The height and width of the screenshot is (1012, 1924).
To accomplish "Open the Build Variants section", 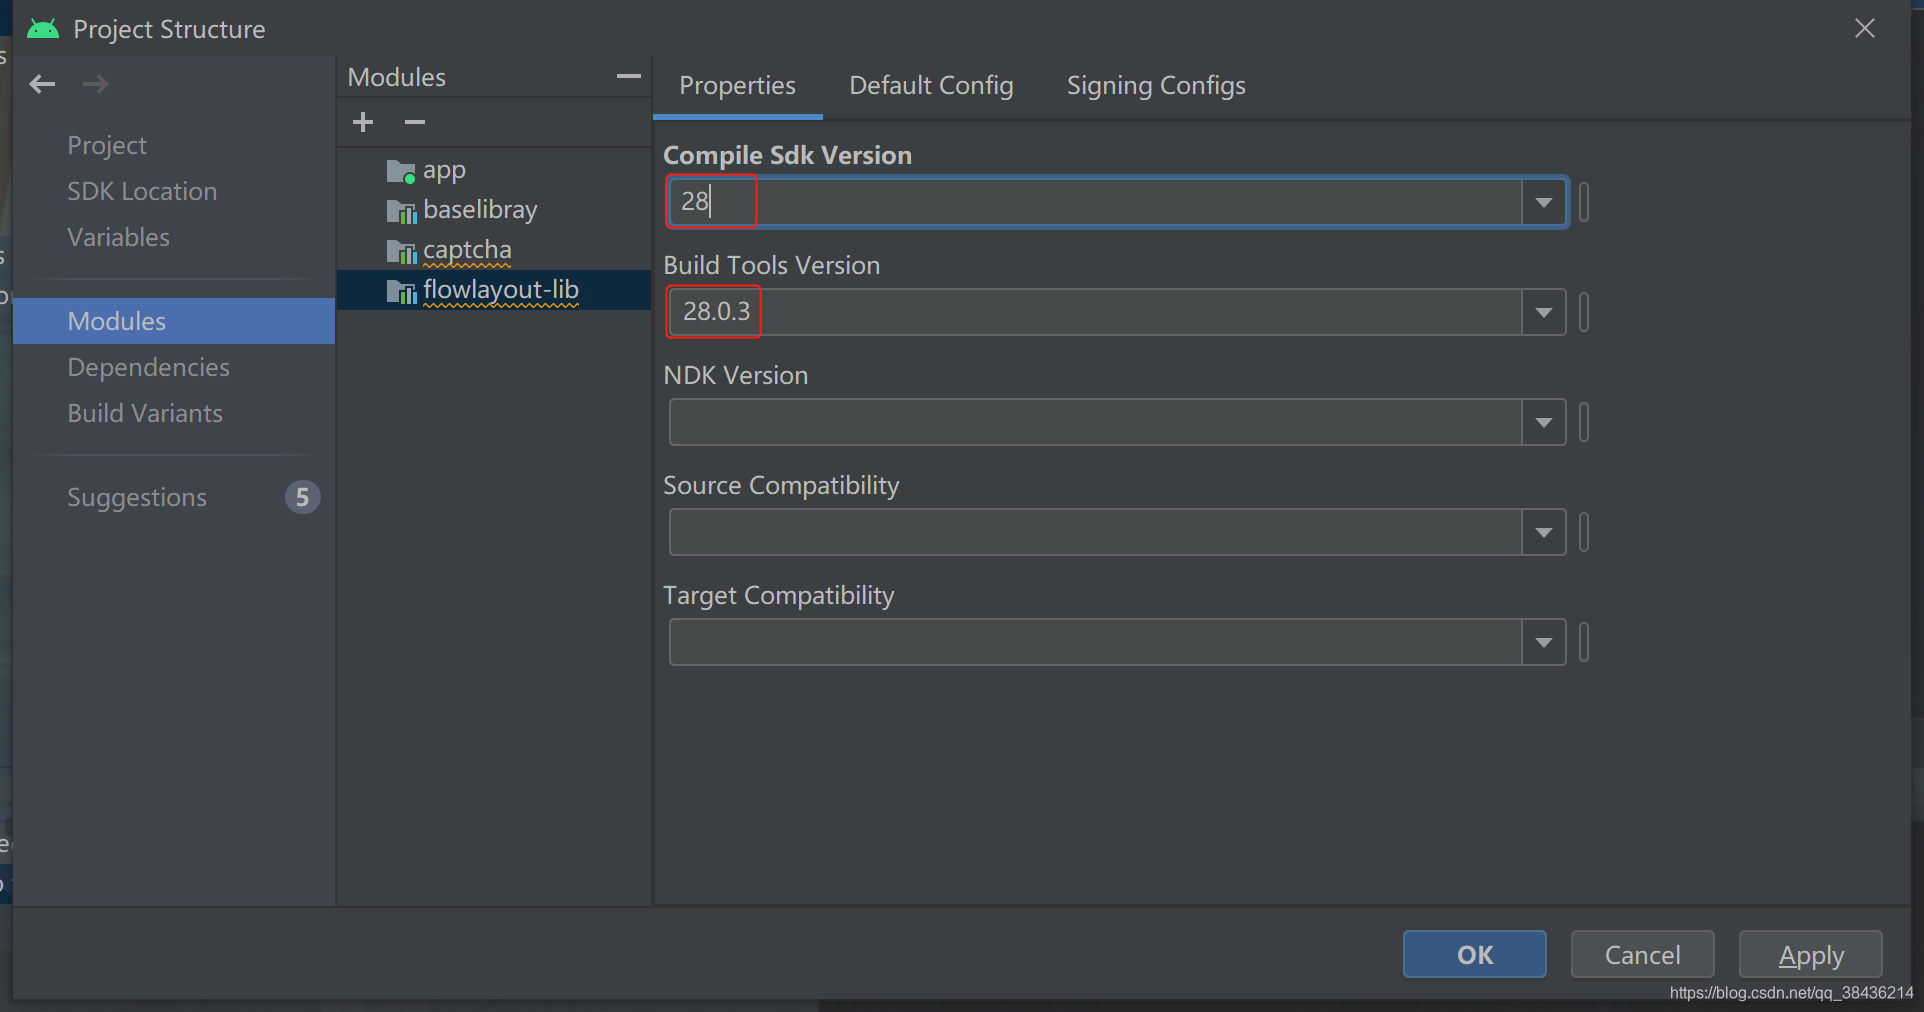I will point(145,413).
